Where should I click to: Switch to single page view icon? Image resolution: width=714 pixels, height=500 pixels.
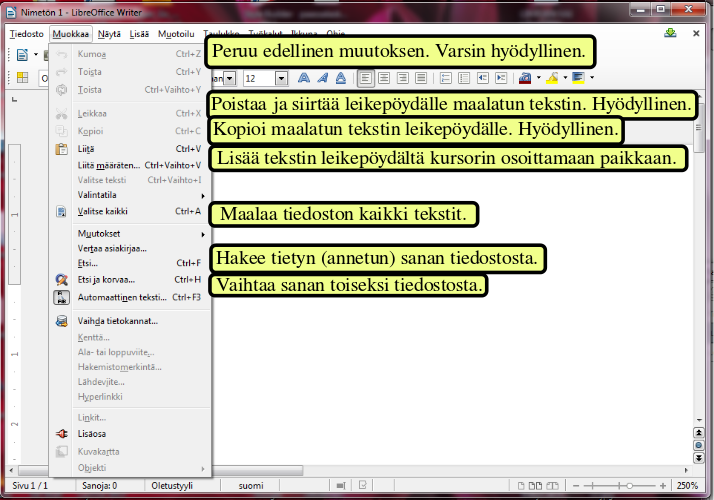pyautogui.click(x=521, y=486)
